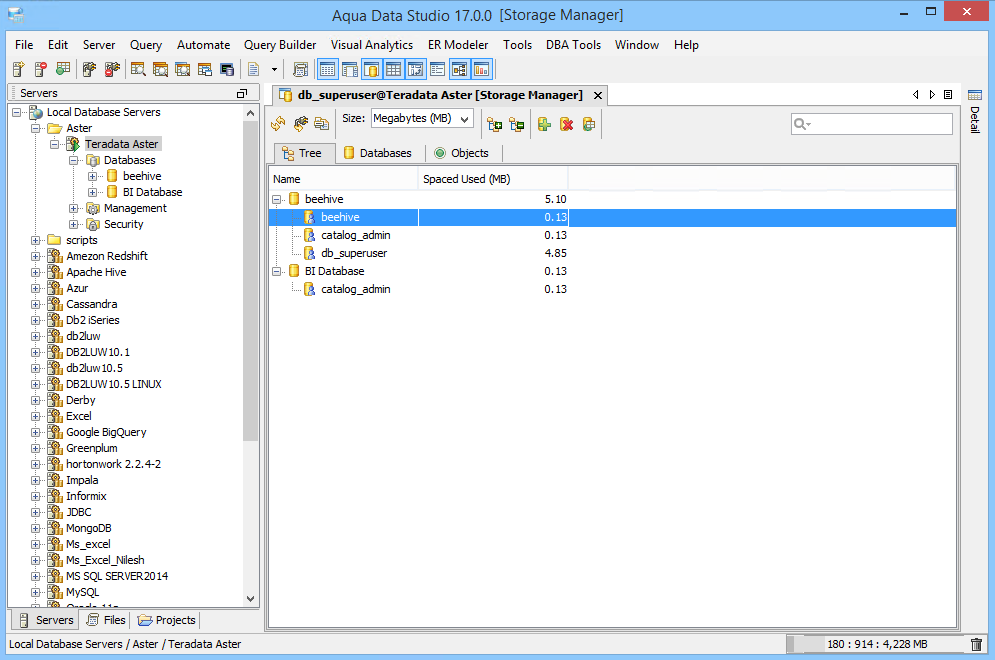The height and width of the screenshot is (660, 995).
Task: Click the Servers tree vertical scrollbar thumb
Action: pyautogui.click(x=250, y=281)
